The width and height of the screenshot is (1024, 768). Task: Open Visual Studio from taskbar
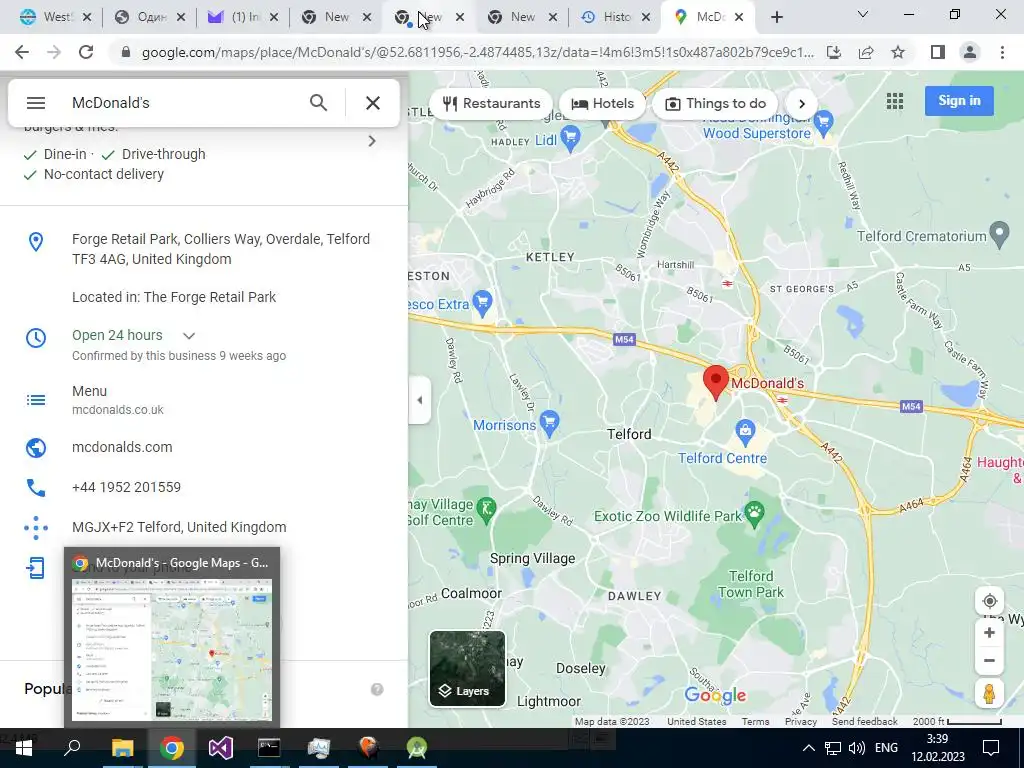[x=221, y=748]
